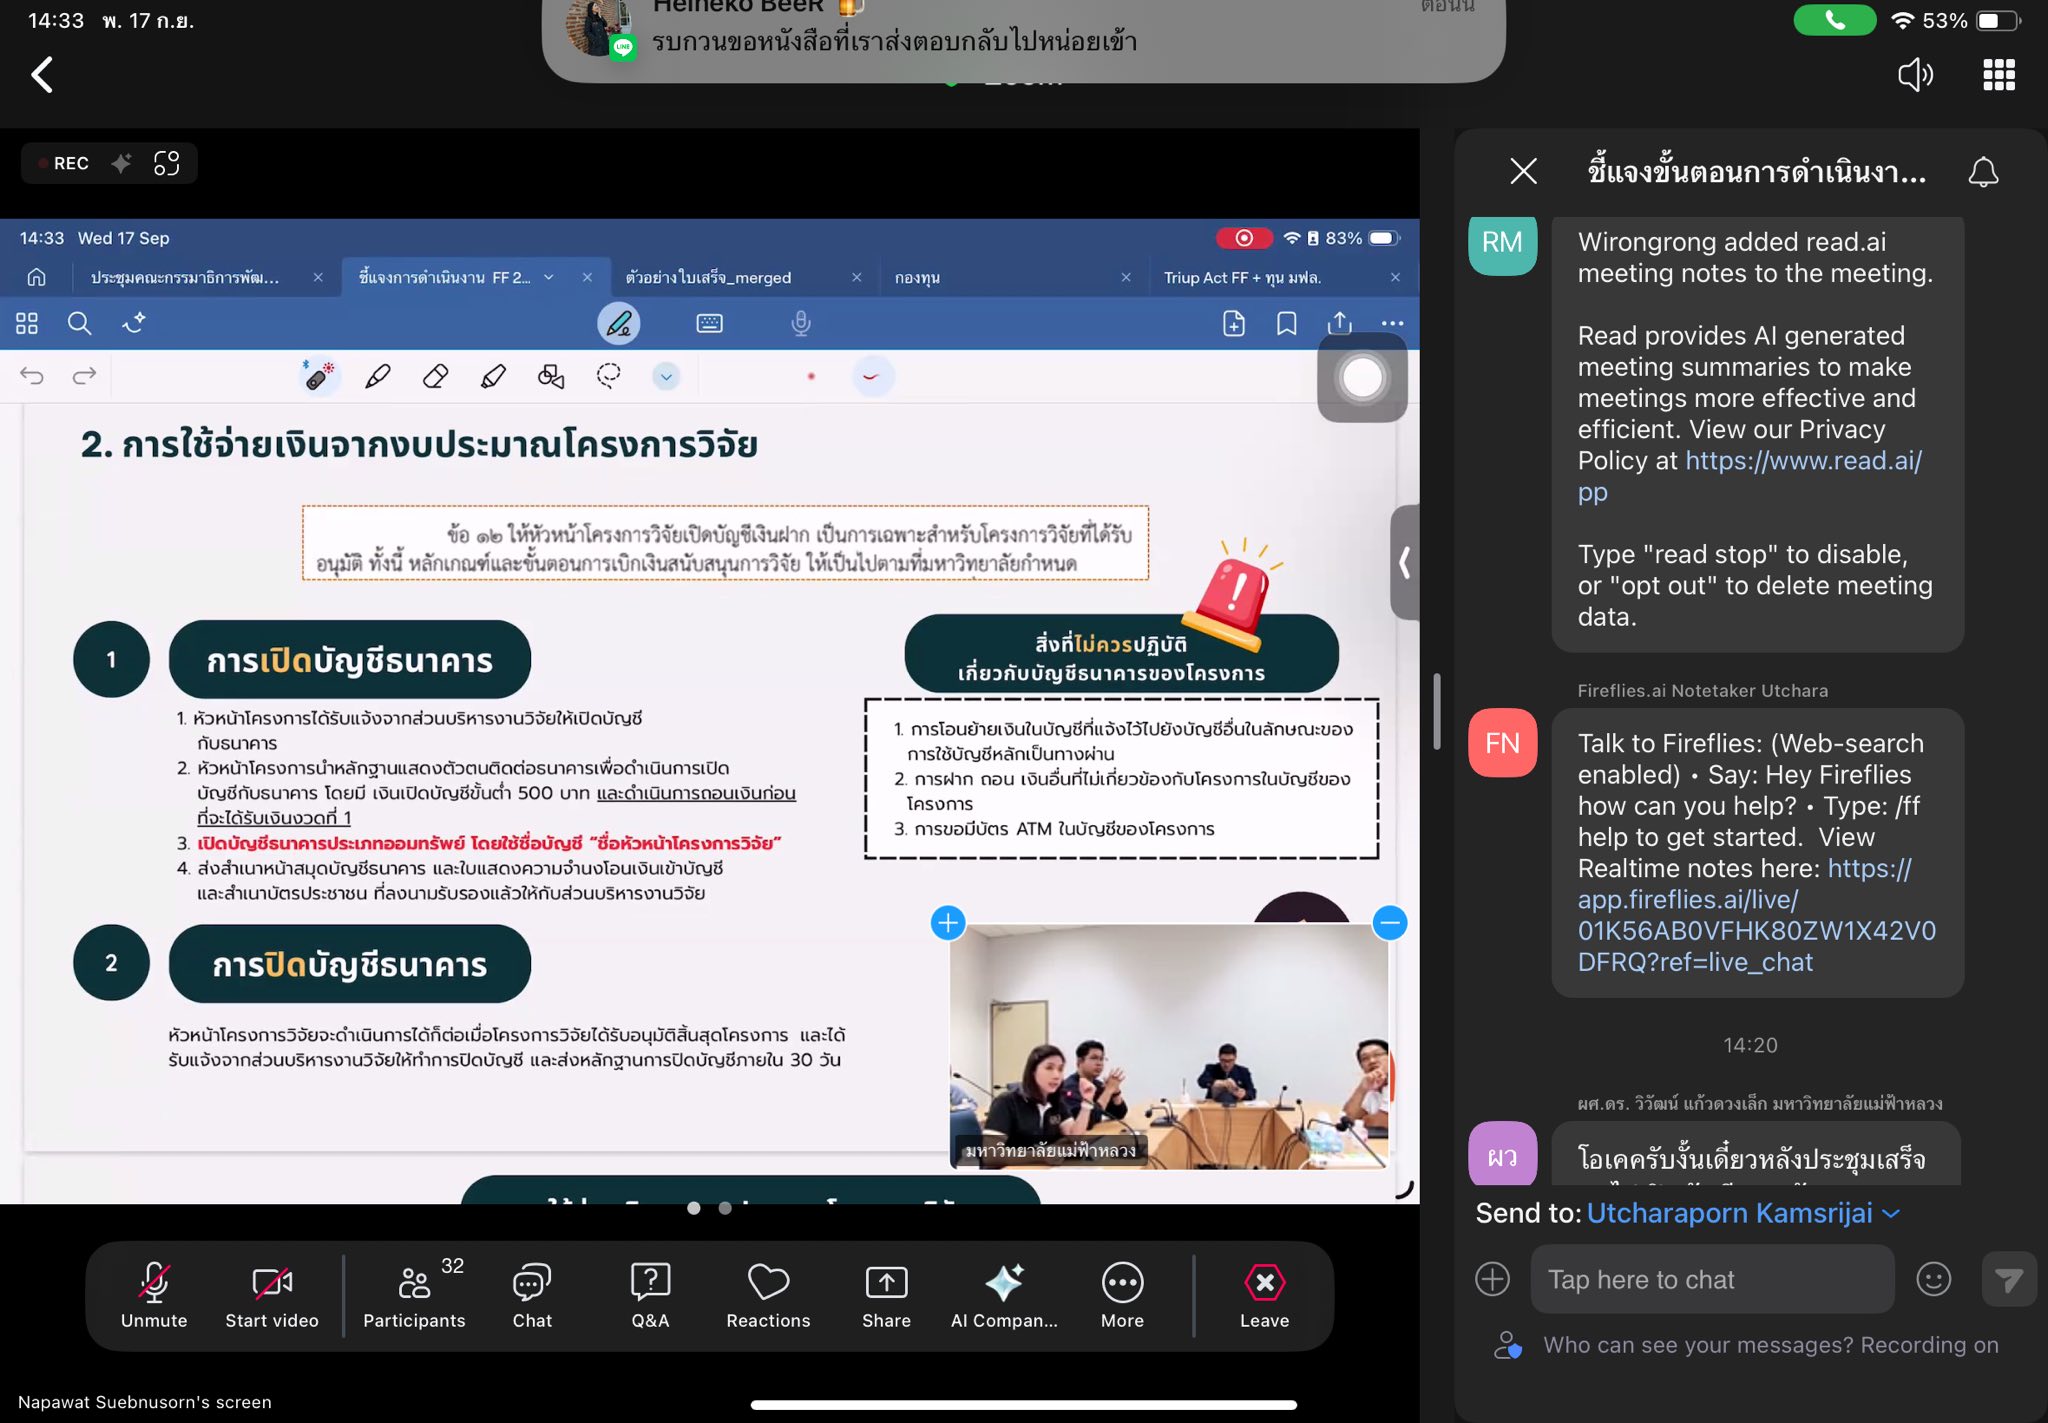This screenshot has height=1423, width=2048.
Task: Tap the chat message input field
Action: tap(1712, 1279)
